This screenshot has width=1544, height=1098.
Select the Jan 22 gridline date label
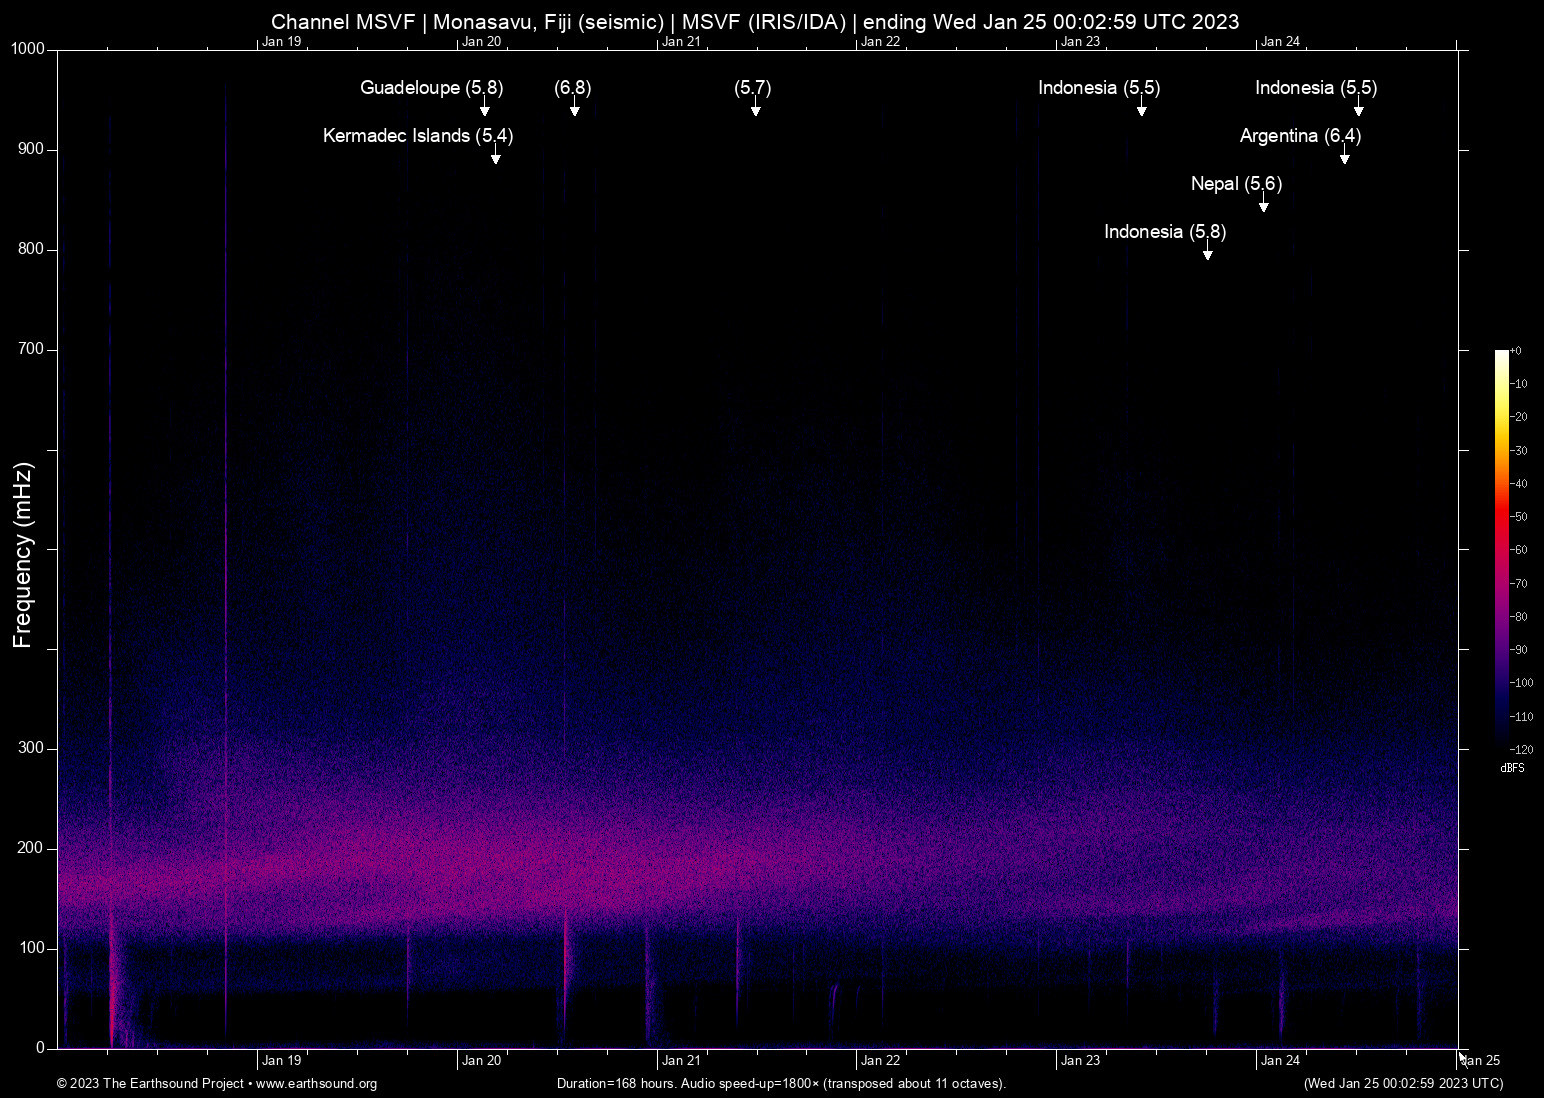pyautogui.click(x=881, y=42)
